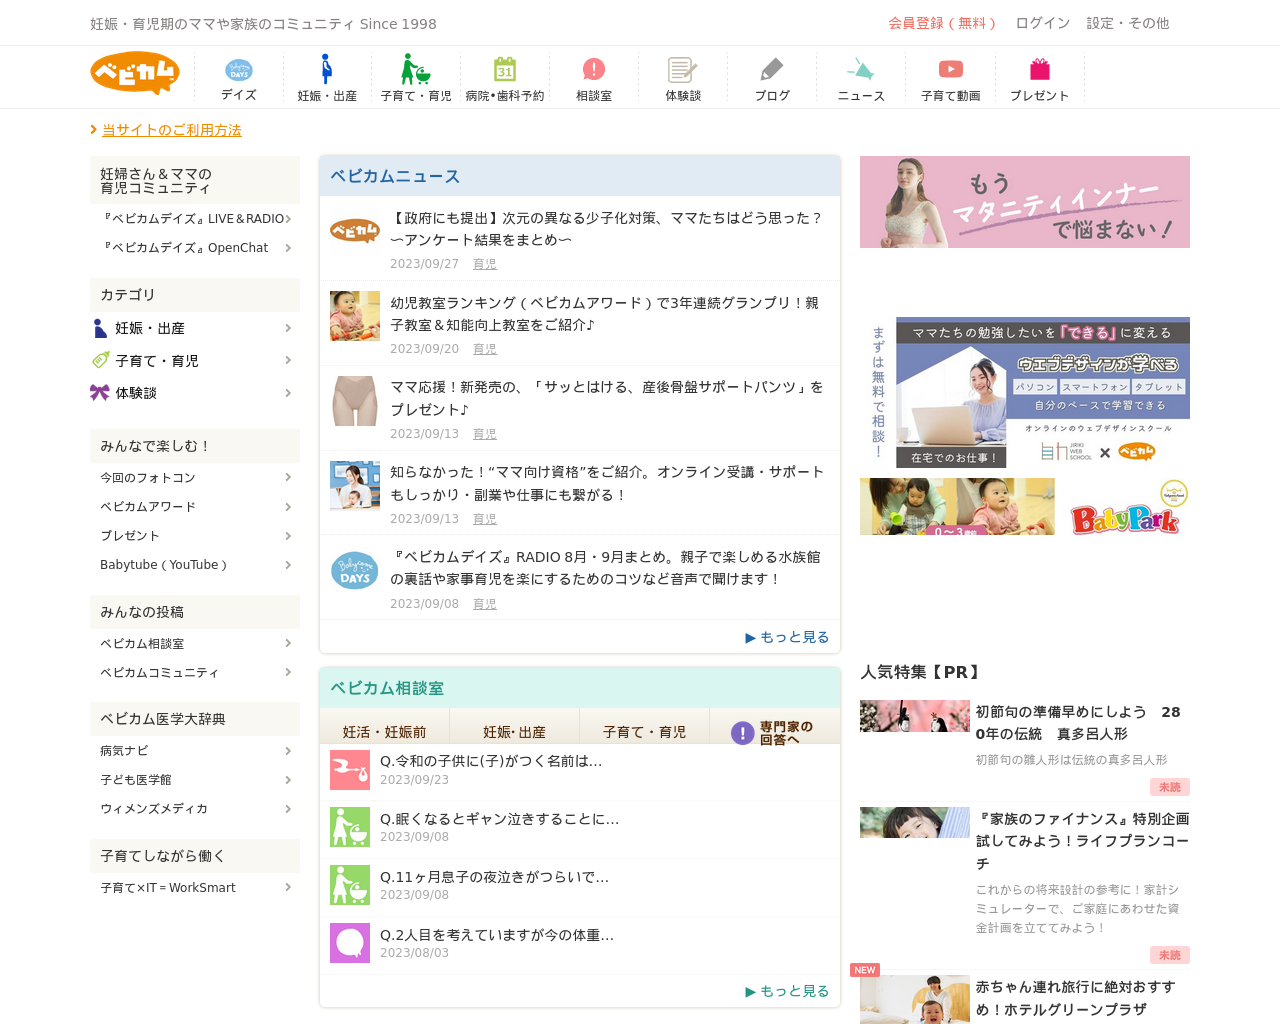Click child thumbnail of ファイナンス feature
The width and height of the screenshot is (1280, 1024).
pos(915,822)
